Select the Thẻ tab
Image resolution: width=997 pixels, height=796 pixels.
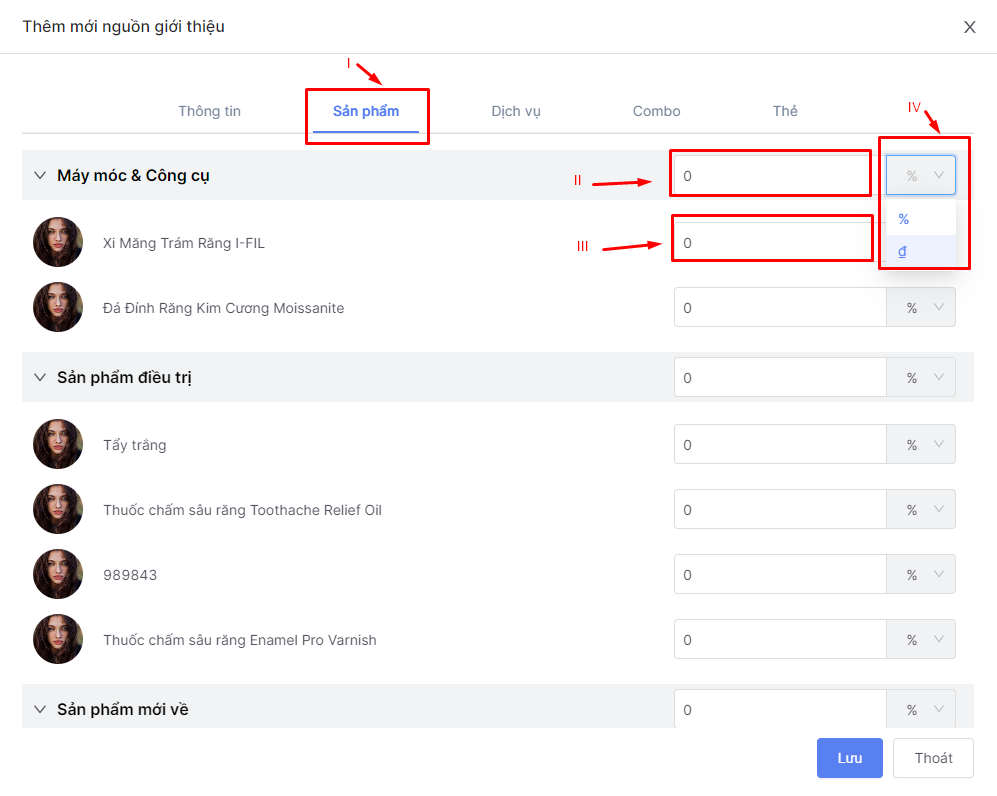[x=785, y=111]
